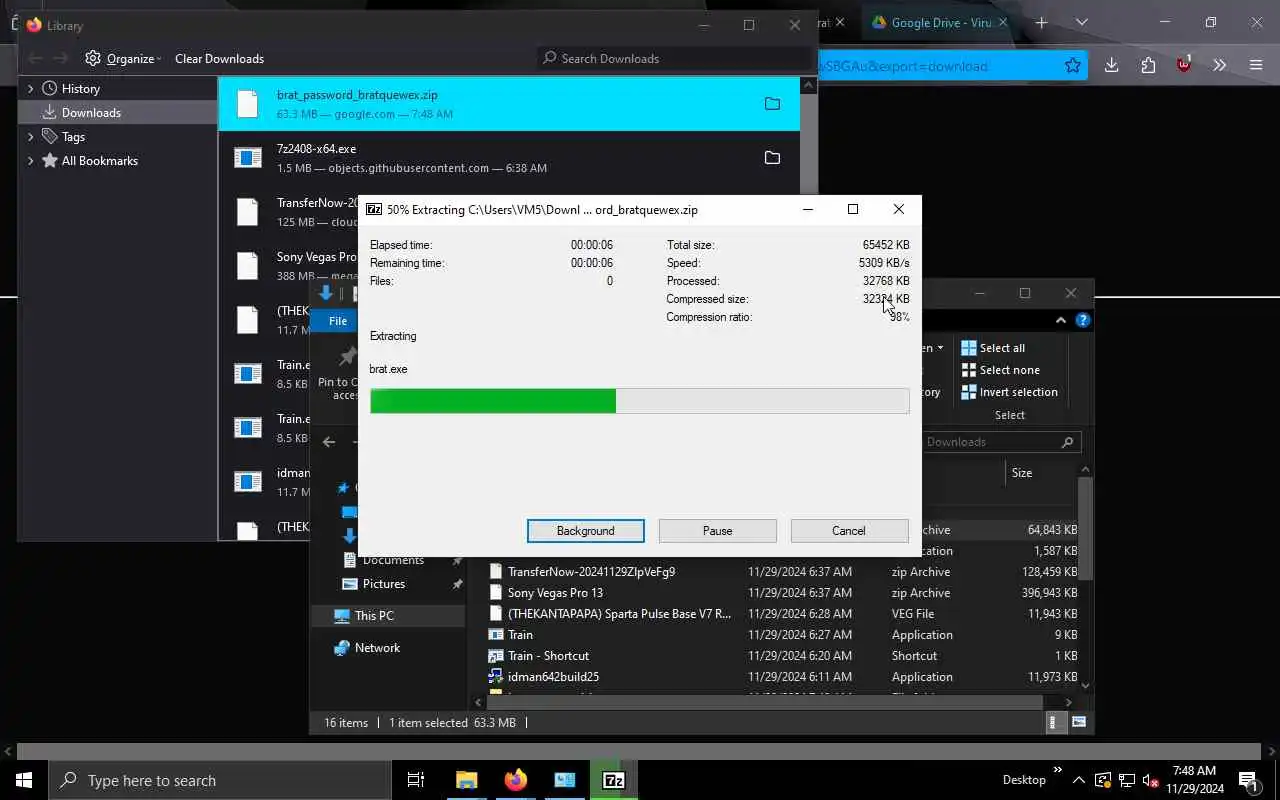Select brat_password_bratquewex.zip download entry
Viewport: 1280px width, 800px height.
(x=509, y=104)
